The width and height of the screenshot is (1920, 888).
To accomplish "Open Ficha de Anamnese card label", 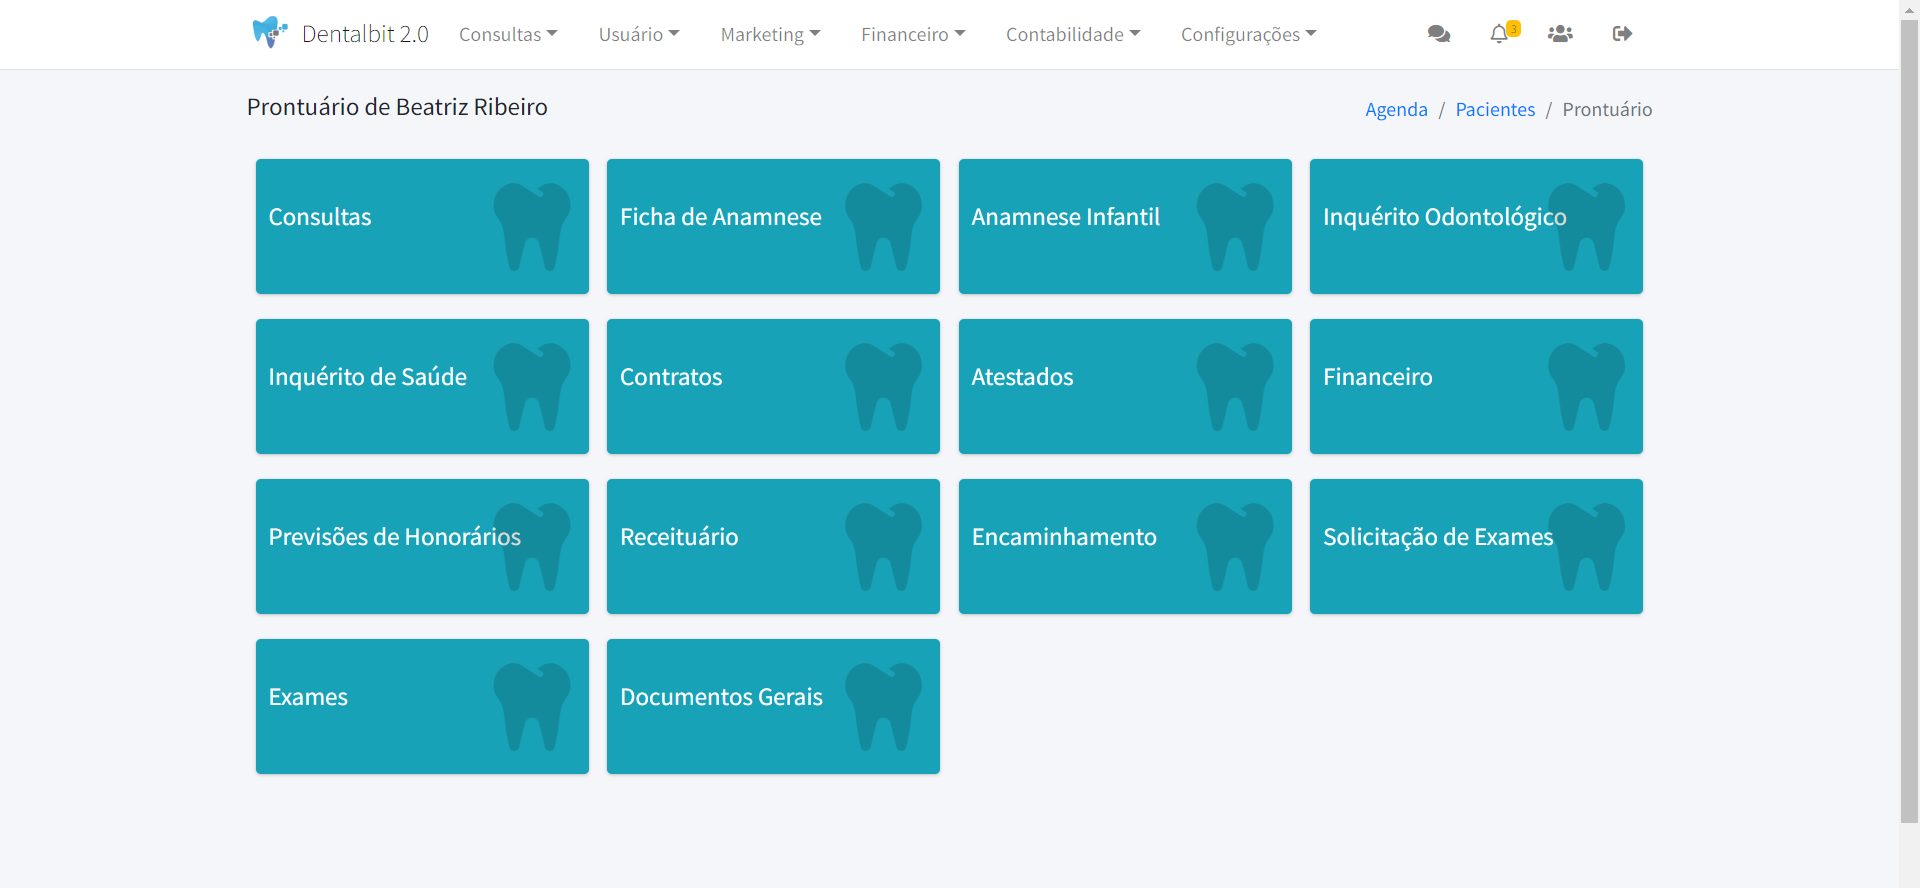I will click(x=721, y=217).
